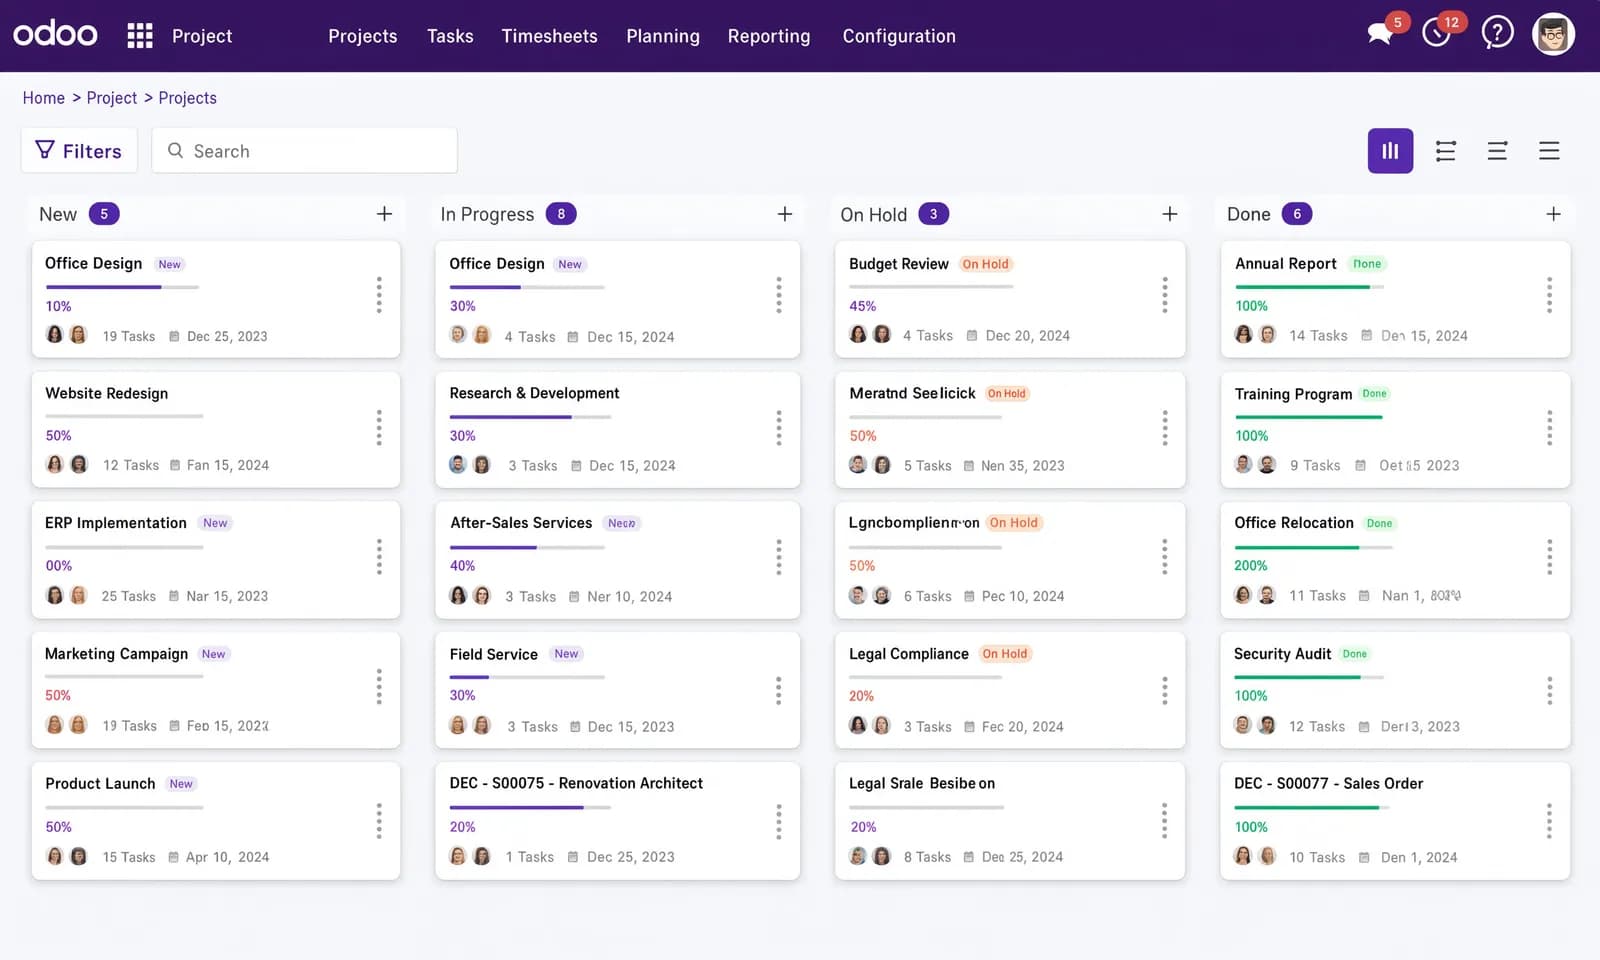Open options menu for Product Launch card
Screen dimensions: 1600x960
click(x=379, y=820)
